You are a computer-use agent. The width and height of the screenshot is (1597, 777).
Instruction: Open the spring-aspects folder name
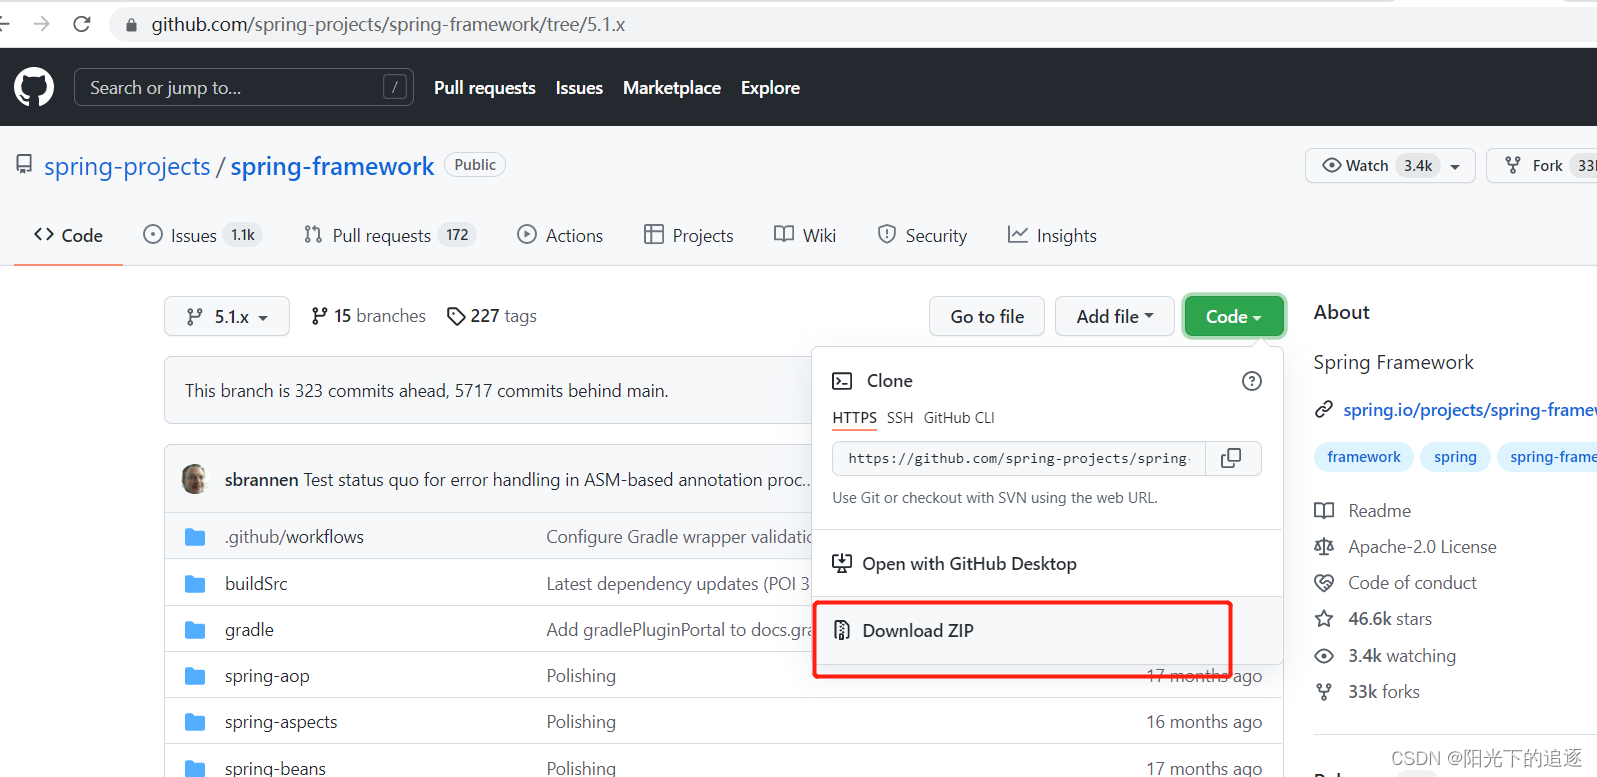pyautogui.click(x=281, y=722)
